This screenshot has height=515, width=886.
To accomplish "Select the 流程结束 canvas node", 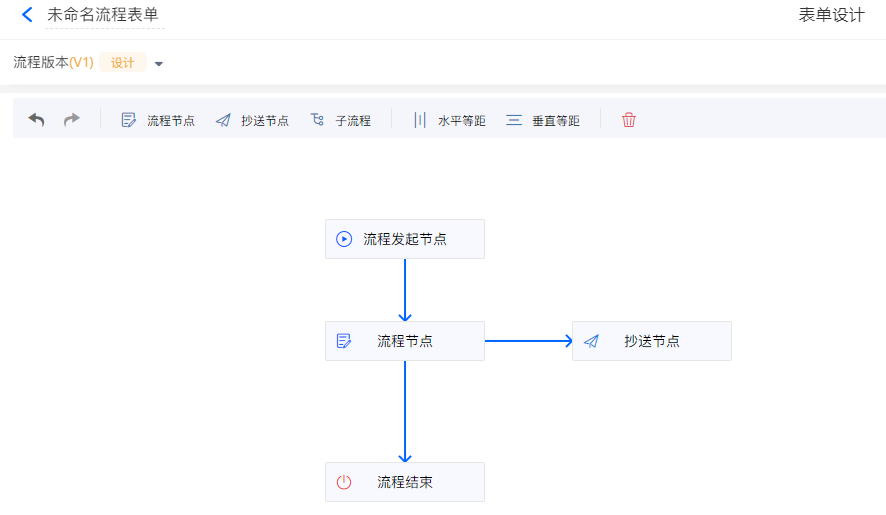I will tap(405, 482).
